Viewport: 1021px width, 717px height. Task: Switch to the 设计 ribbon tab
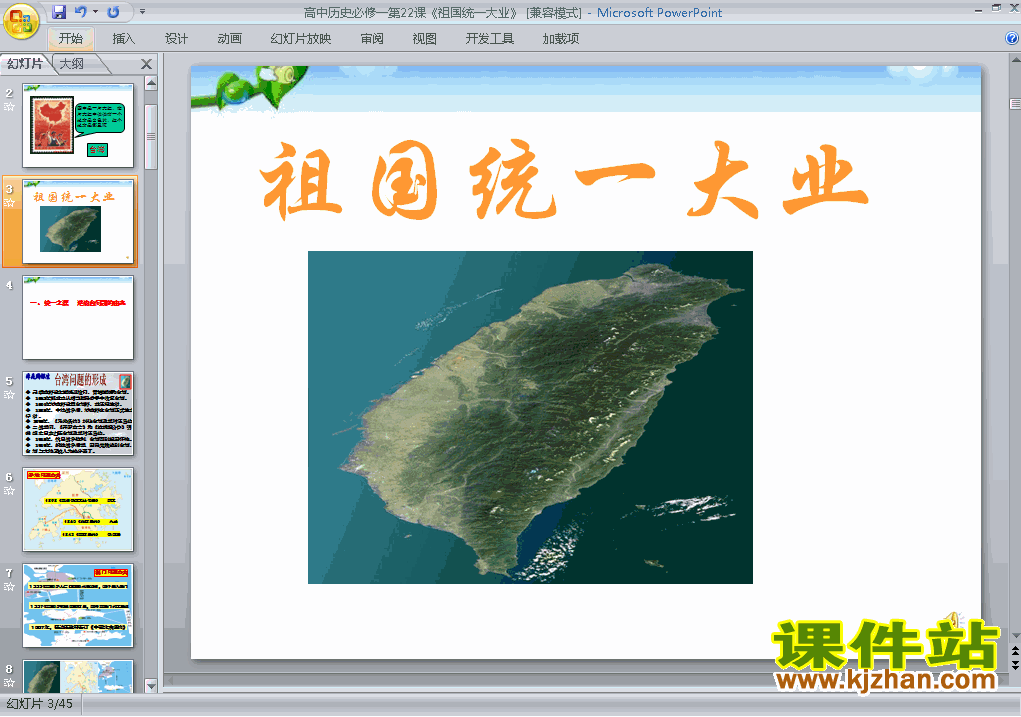tap(176, 38)
